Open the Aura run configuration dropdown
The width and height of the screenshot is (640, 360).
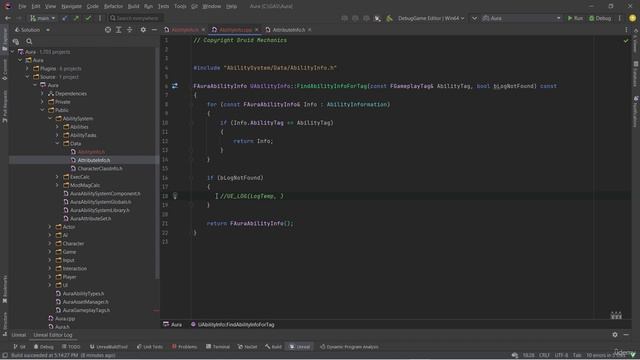pyautogui.click(x=522, y=18)
